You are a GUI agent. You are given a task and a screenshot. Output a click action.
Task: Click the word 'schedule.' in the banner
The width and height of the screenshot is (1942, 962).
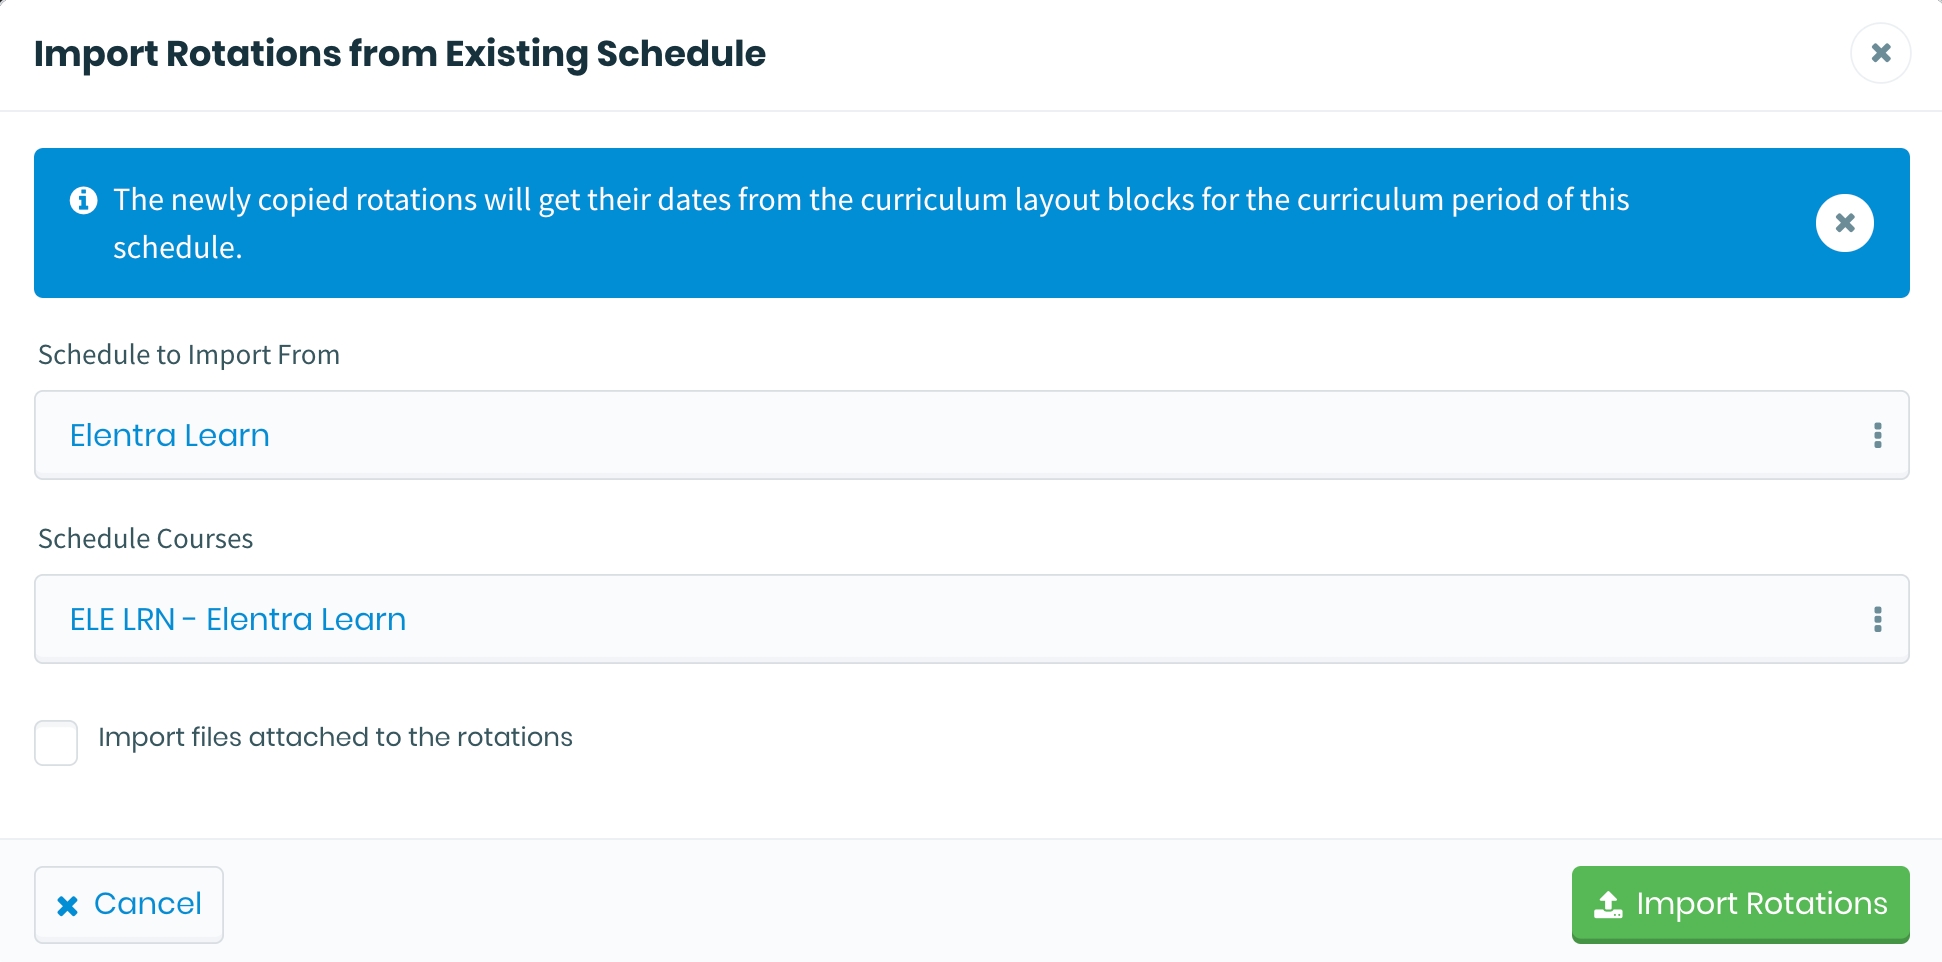[177, 248]
